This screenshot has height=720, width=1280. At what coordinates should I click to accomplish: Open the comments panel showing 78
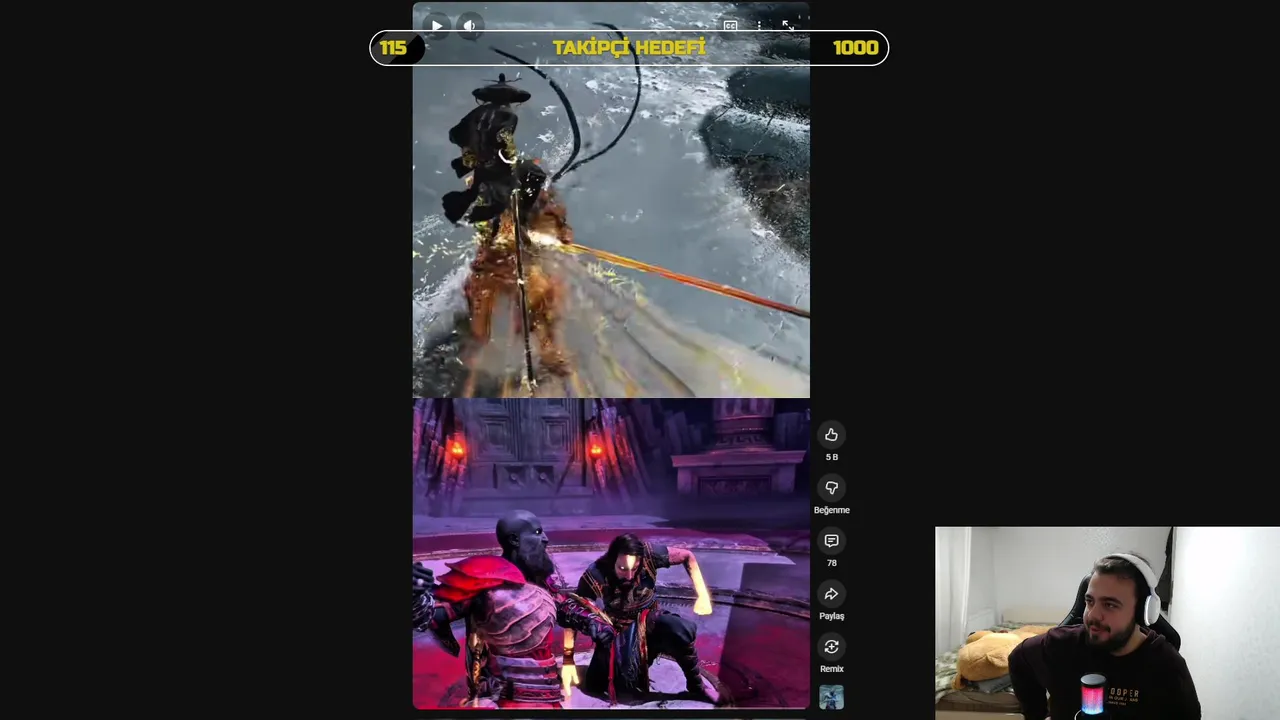(x=831, y=540)
